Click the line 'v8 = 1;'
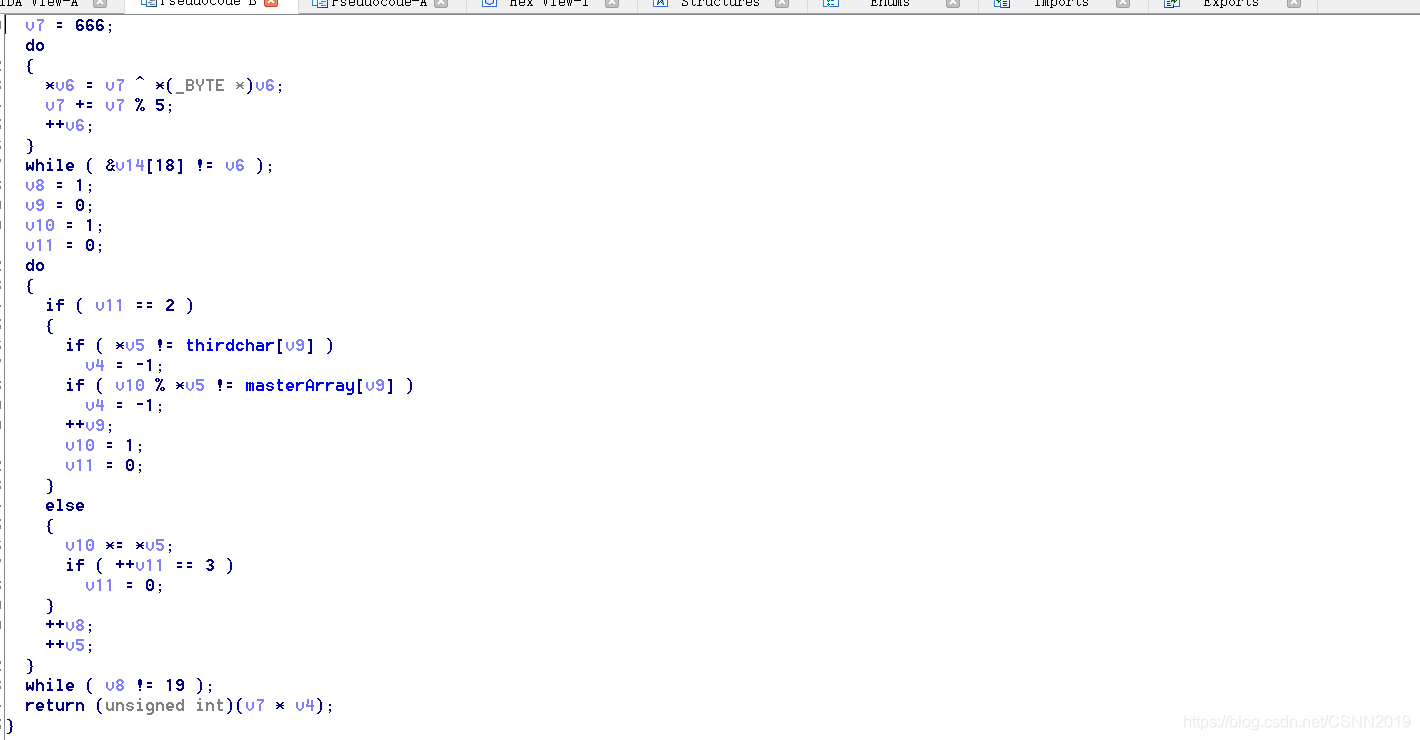This screenshot has height=740, width=1420. 59,185
